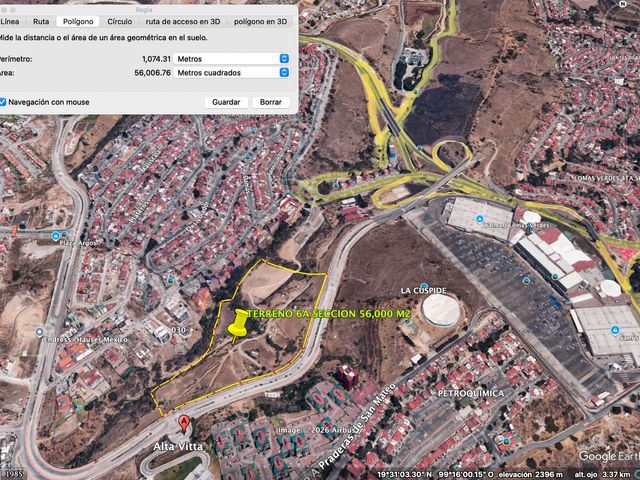640x480 pixels.
Task: Click the yellow pushpin placemark on the terreno
Action: click(x=238, y=327)
